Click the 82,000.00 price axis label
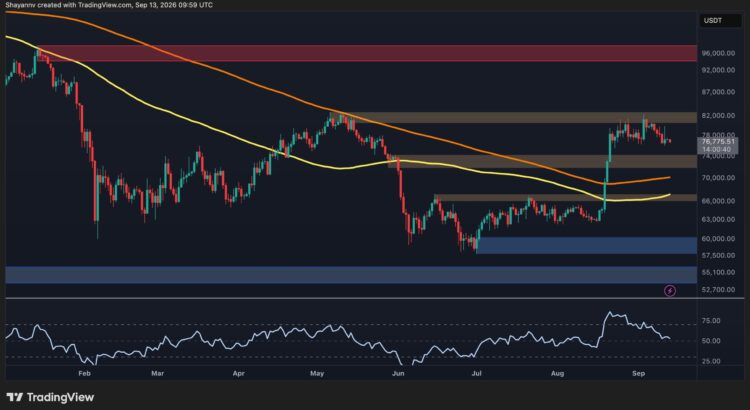 (x=718, y=116)
